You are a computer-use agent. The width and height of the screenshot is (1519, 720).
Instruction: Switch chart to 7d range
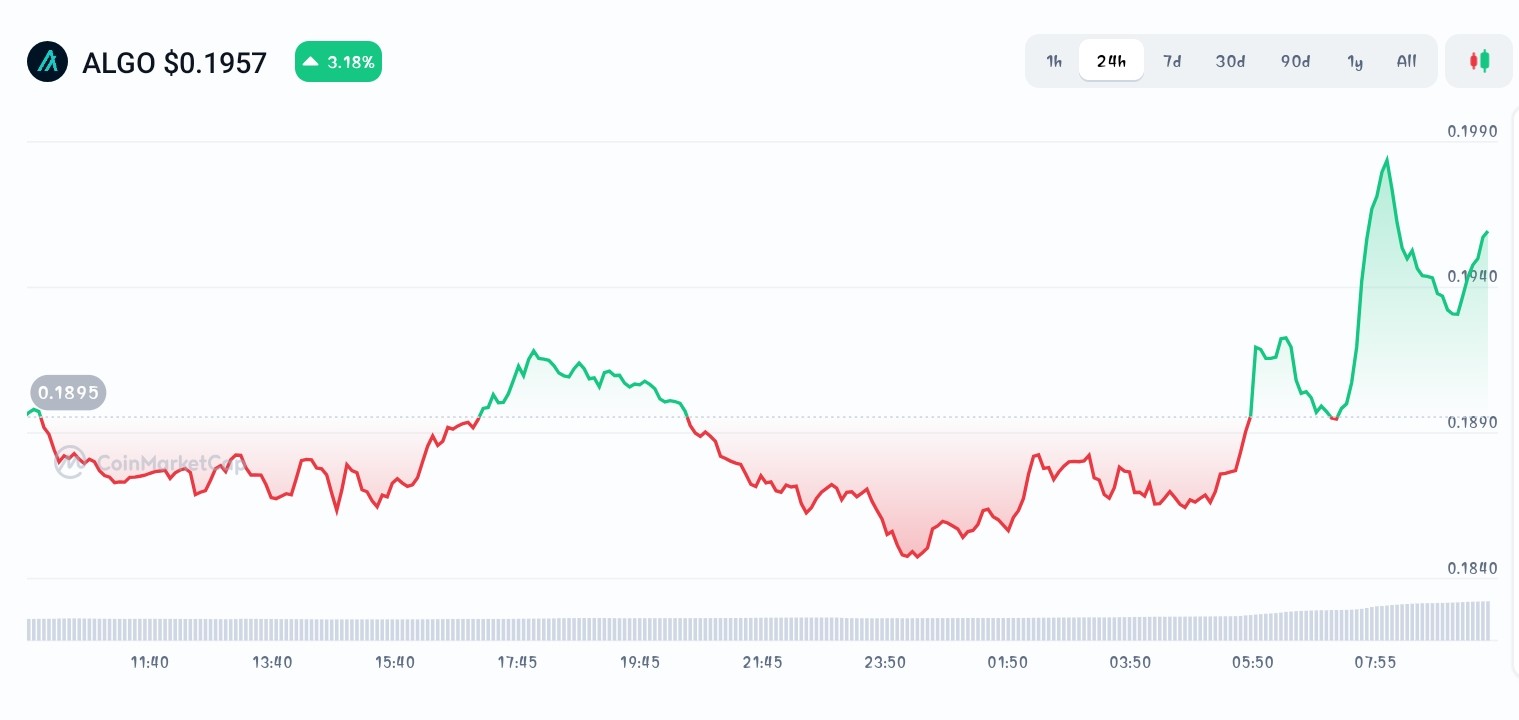[1172, 61]
